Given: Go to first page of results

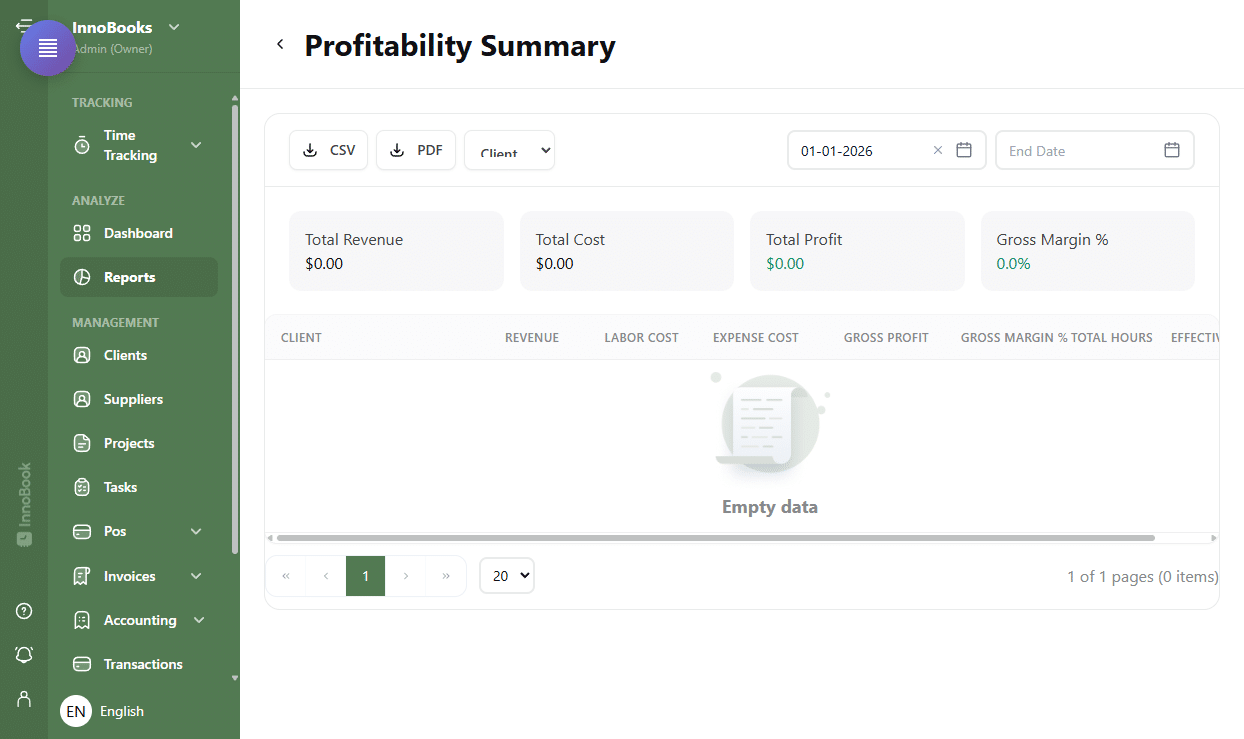Looking at the screenshot, I should (286, 576).
